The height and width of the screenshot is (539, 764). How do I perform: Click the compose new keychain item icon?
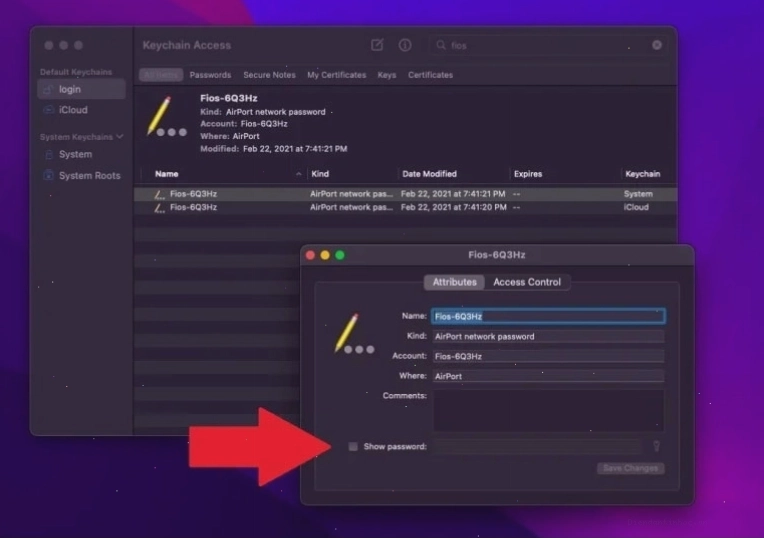click(377, 45)
